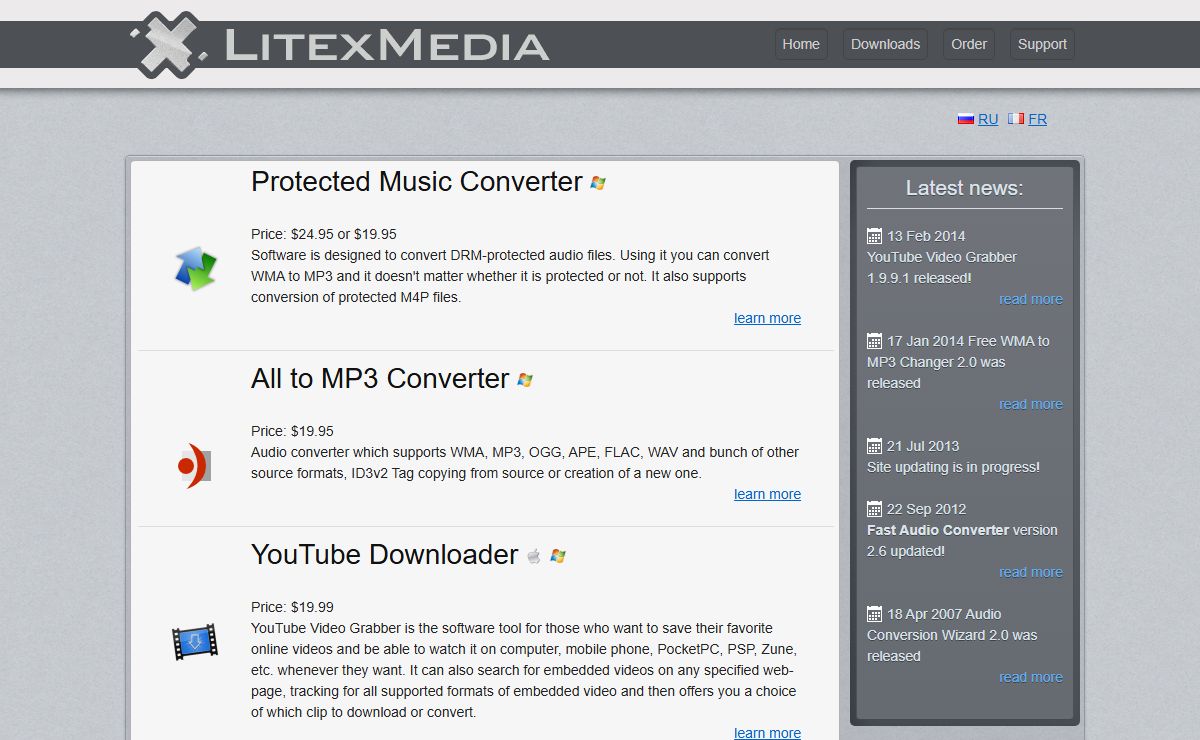
Task: Click Apple logo beside YouTube Downloader
Action: 534,556
